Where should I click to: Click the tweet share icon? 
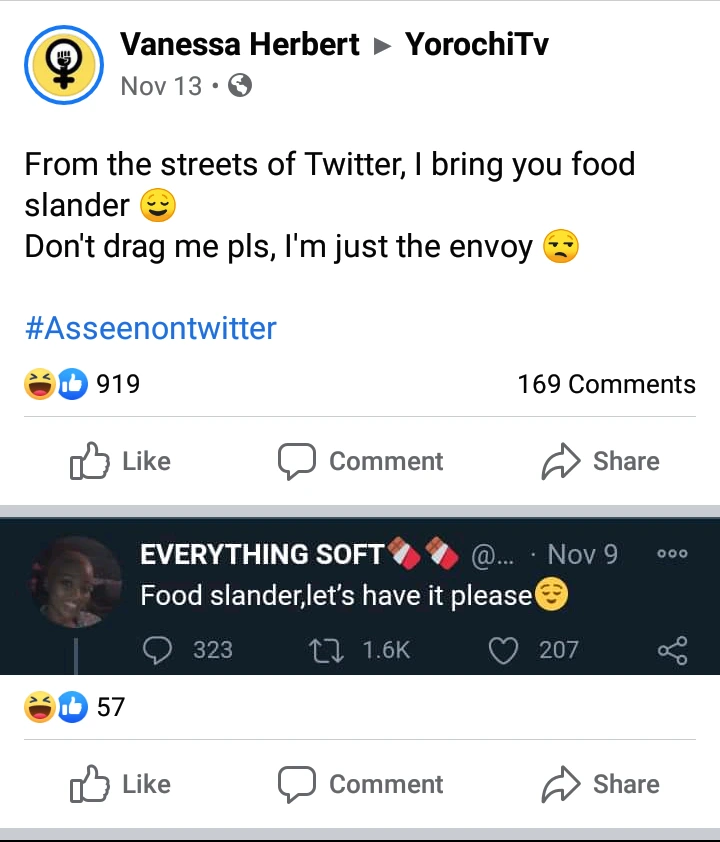click(x=672, y=651)
